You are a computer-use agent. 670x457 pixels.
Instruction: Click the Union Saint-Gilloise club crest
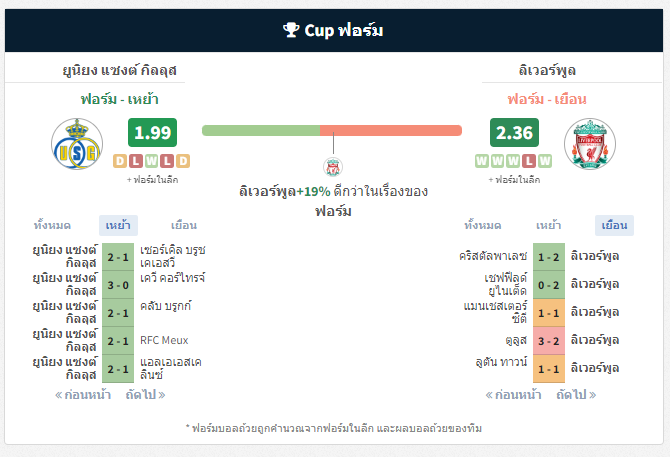point(77,144)
